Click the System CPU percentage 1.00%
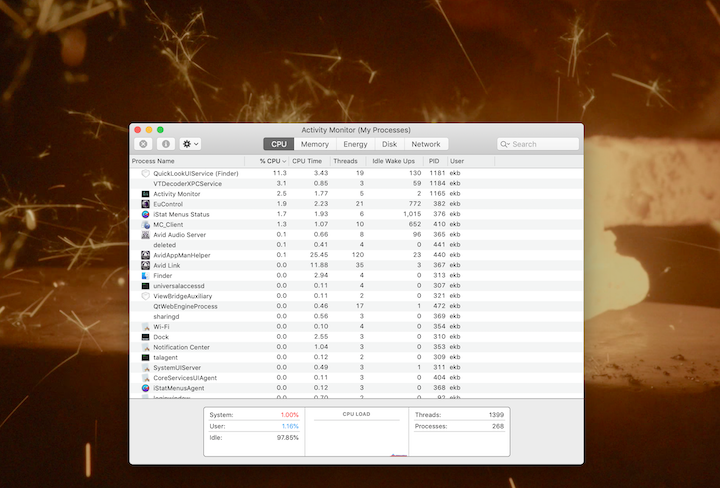The image size is (720, 488). pos(289,415)
